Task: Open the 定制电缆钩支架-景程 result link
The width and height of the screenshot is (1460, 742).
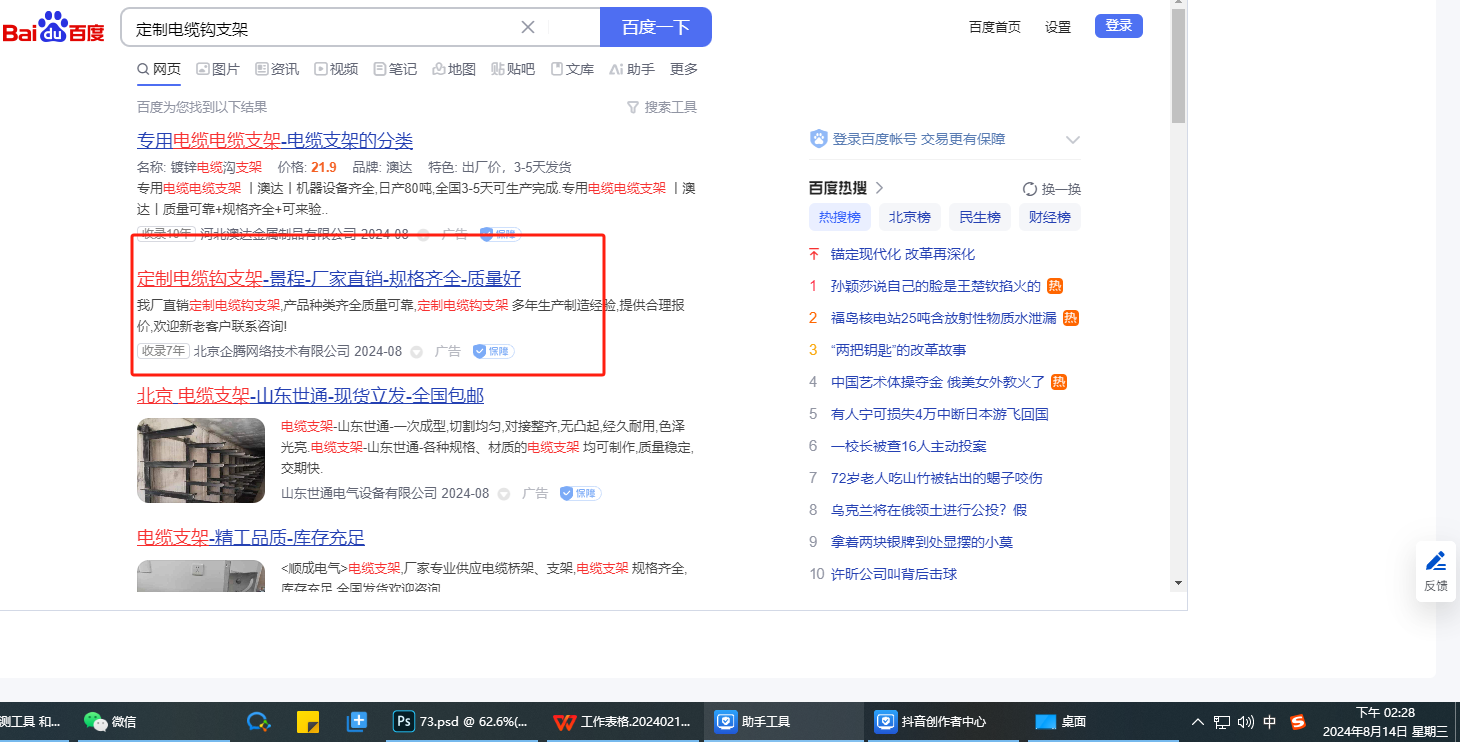Action: pos(328,278)
